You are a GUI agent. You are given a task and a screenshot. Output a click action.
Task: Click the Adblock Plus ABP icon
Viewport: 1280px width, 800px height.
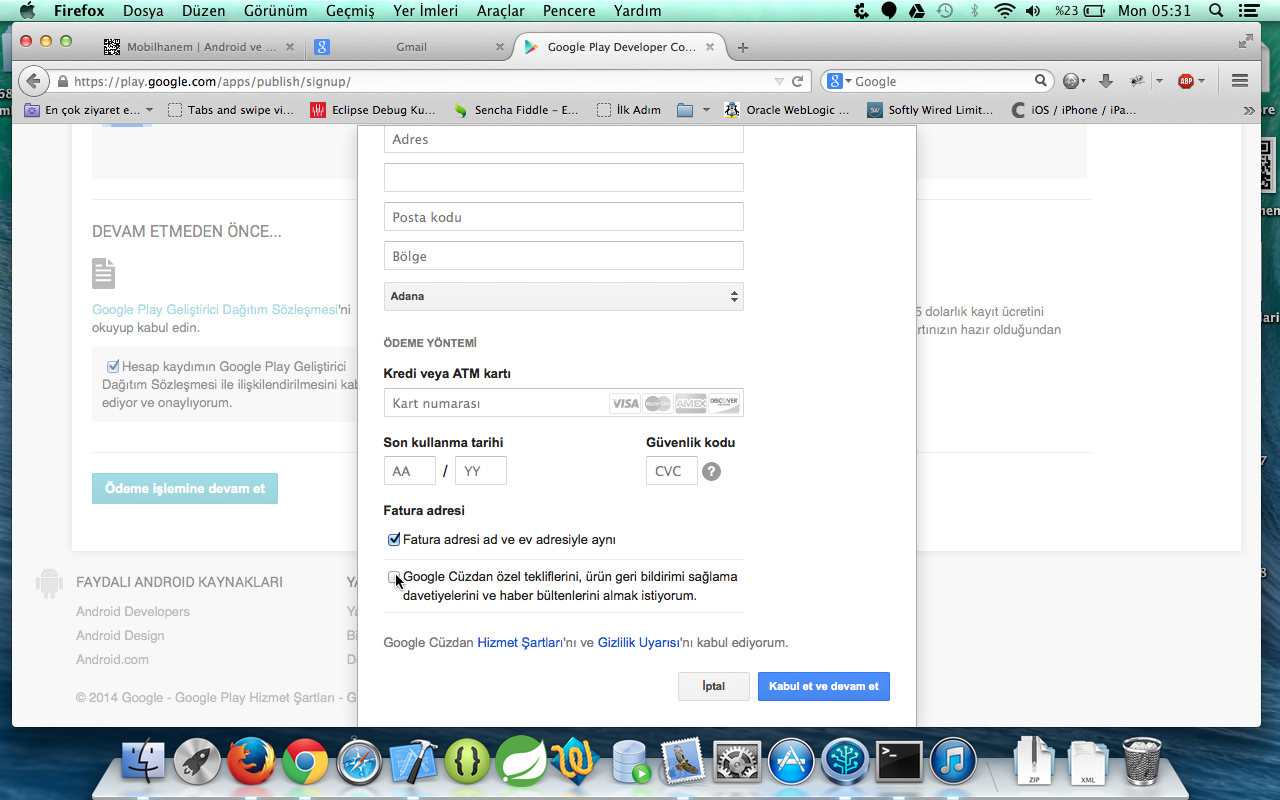coord(1186,81)
